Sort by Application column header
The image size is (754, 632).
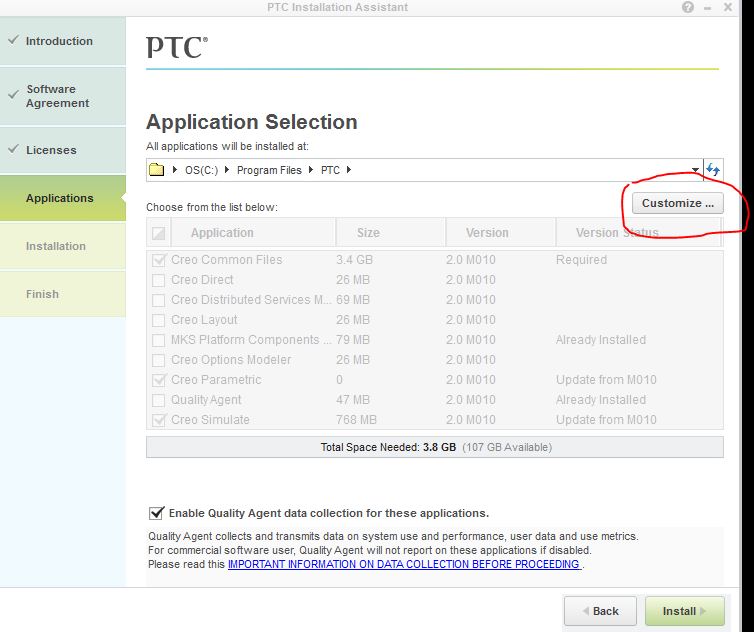pyautogui.click(x=253, y=233)
